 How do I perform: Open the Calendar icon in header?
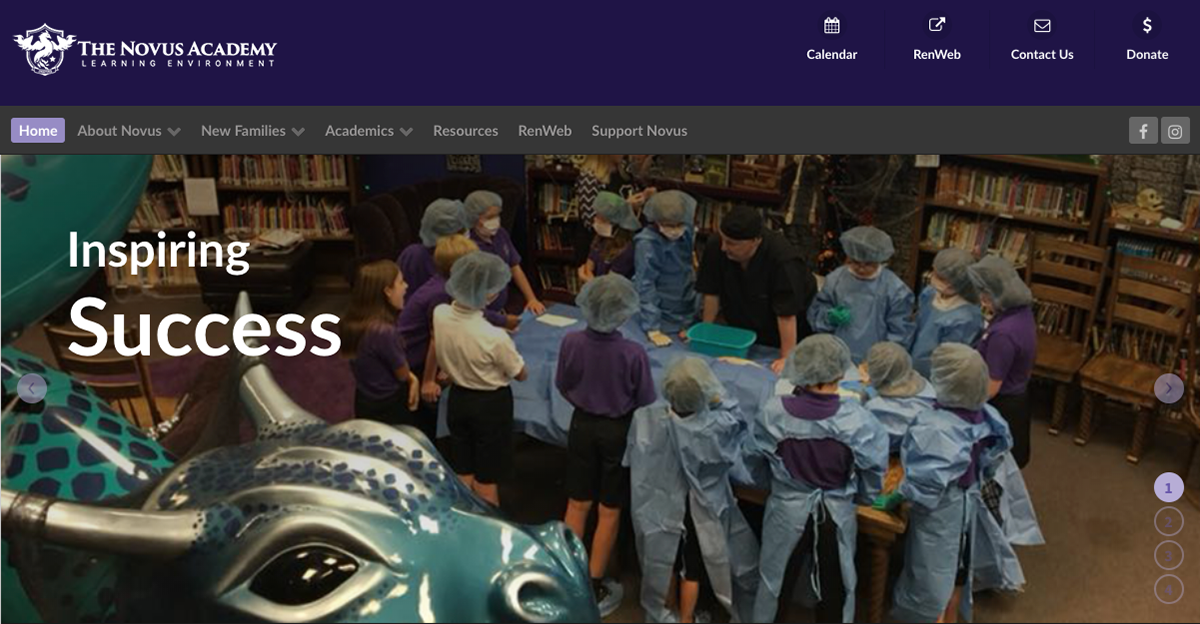click(832, 26)
